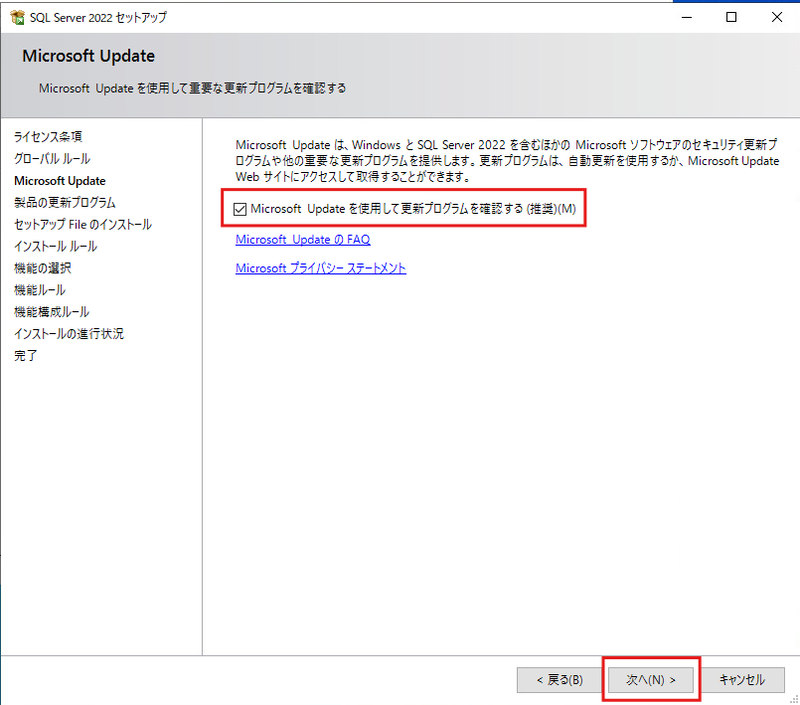Image resolution: width=800 pixels, height=705 pixels.
Task: Select the ライセンス条項 step in the sidebar
Action: (48, 137)
